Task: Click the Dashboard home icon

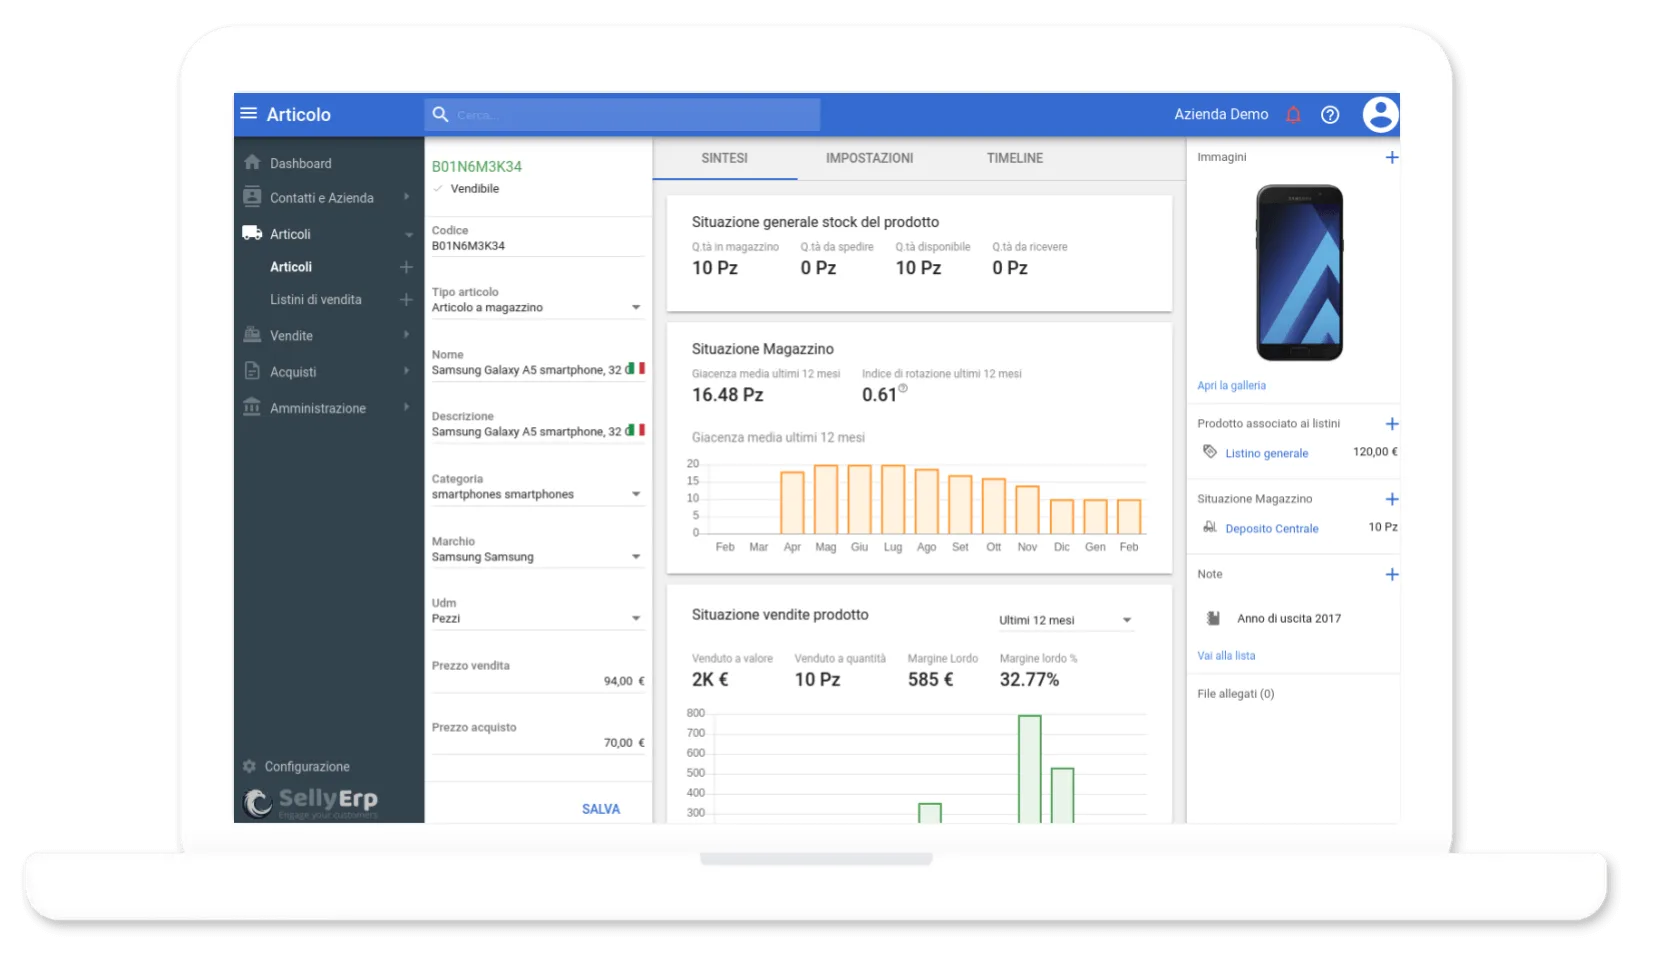Action: coord(252,162)
